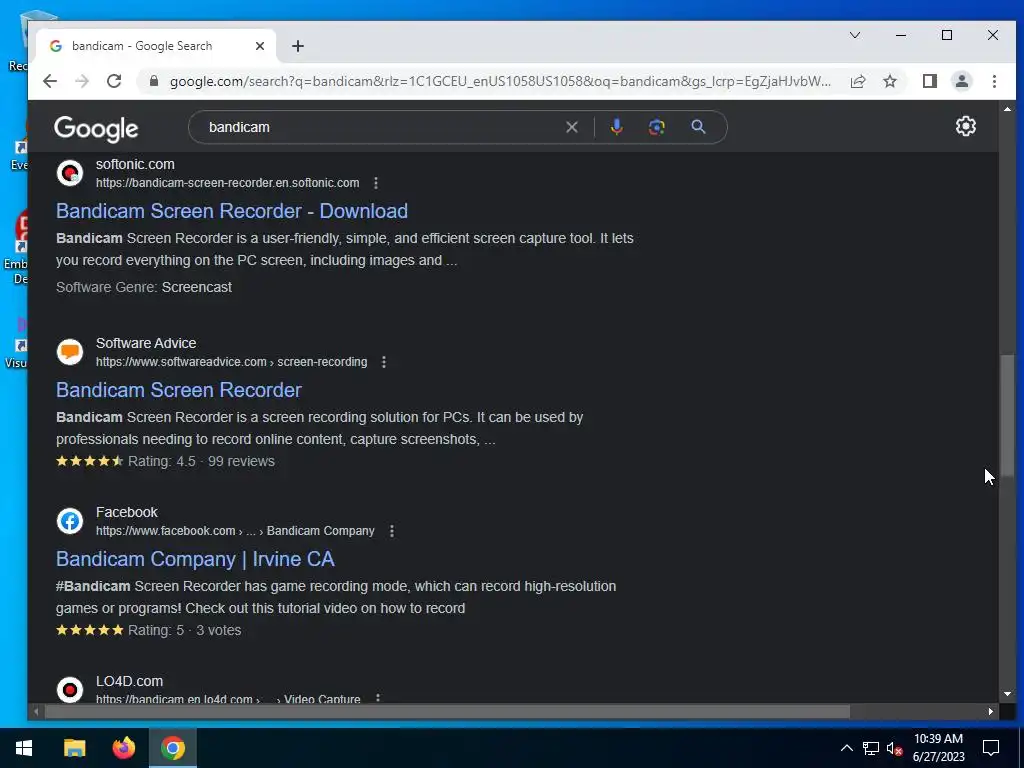This screenshot has width=1024, height=768.
Task: Open Chrome tab search chevron
Action: (x=854, y=35)
